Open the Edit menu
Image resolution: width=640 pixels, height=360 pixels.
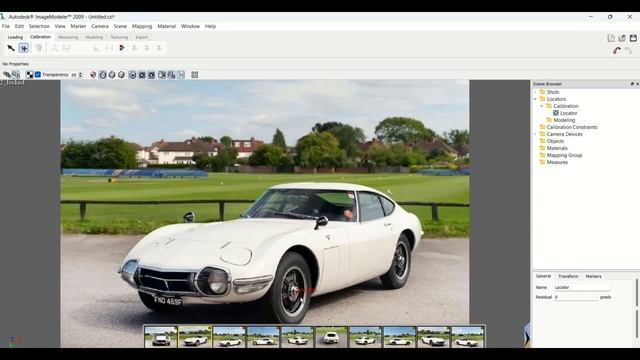coord(19,26)
